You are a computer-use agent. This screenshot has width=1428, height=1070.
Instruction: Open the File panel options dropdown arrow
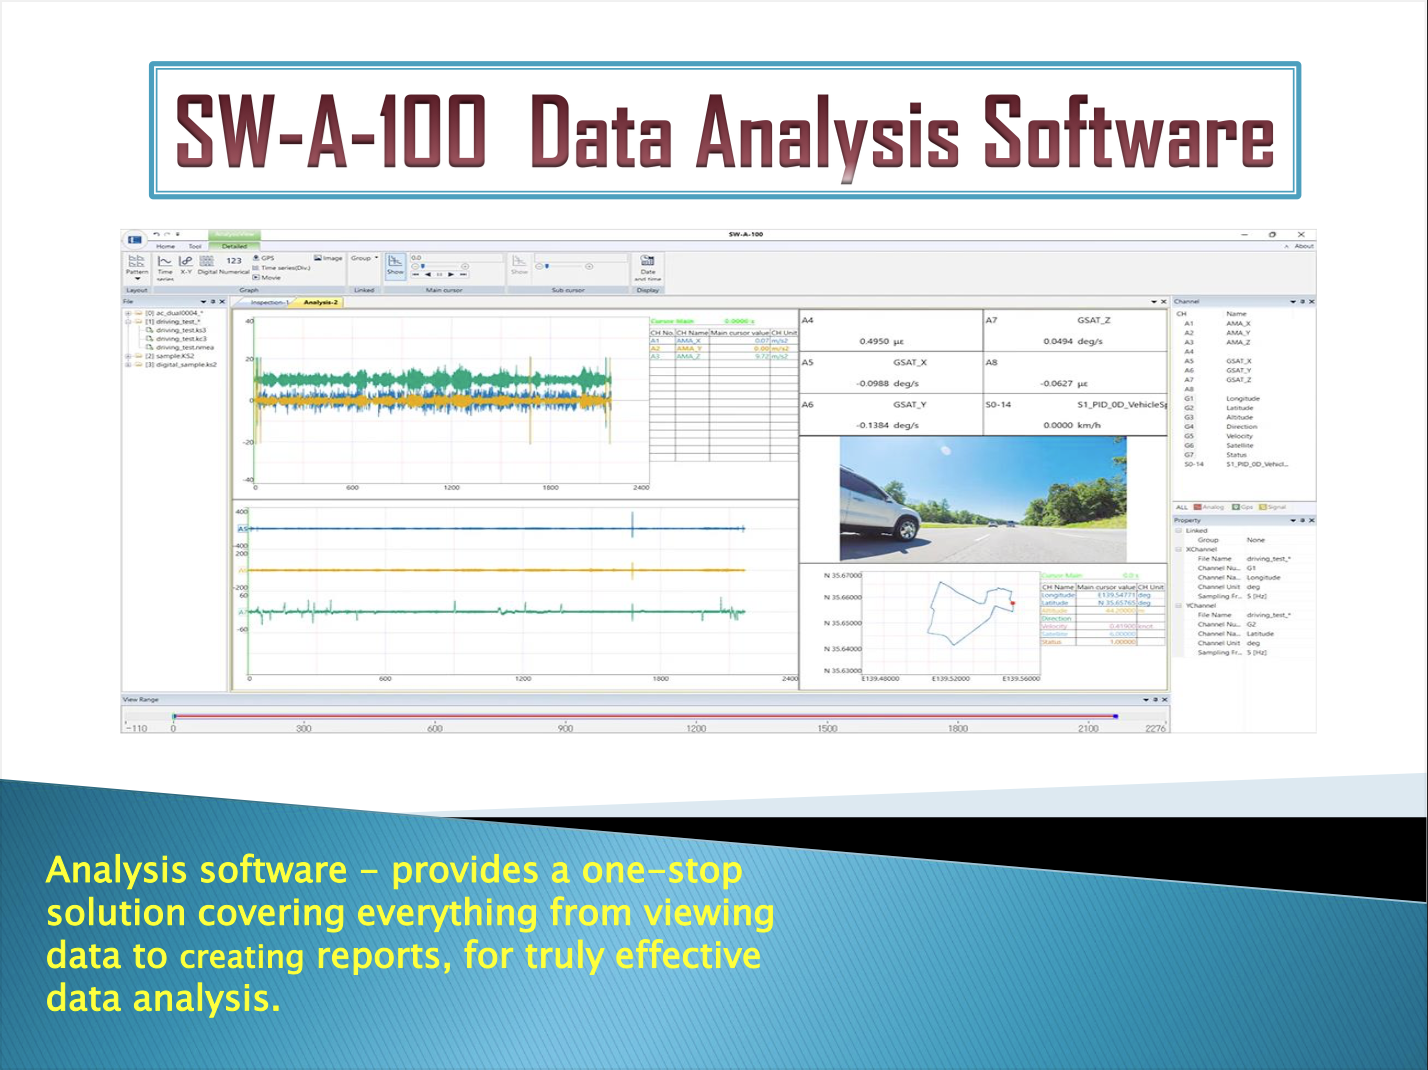[x=204, y=301]
